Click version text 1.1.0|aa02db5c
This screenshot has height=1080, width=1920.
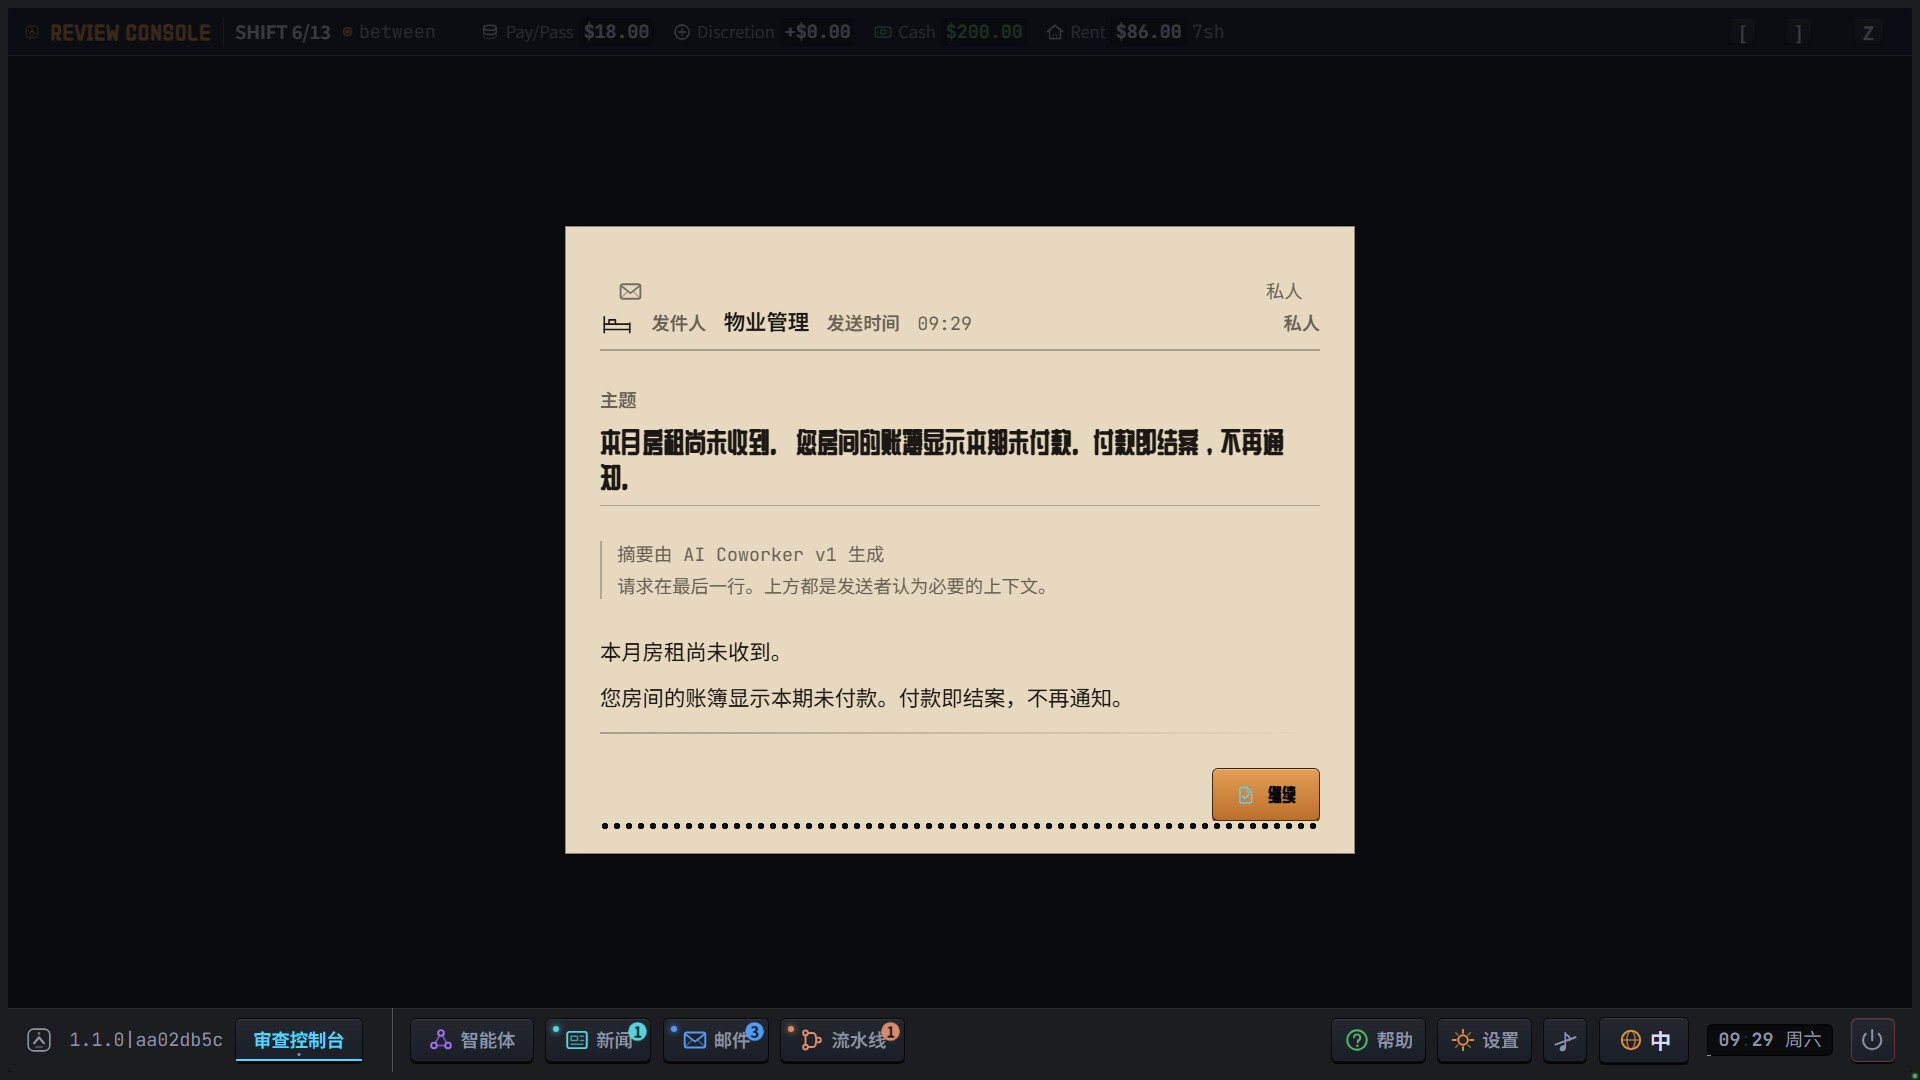pos(146,1040)
